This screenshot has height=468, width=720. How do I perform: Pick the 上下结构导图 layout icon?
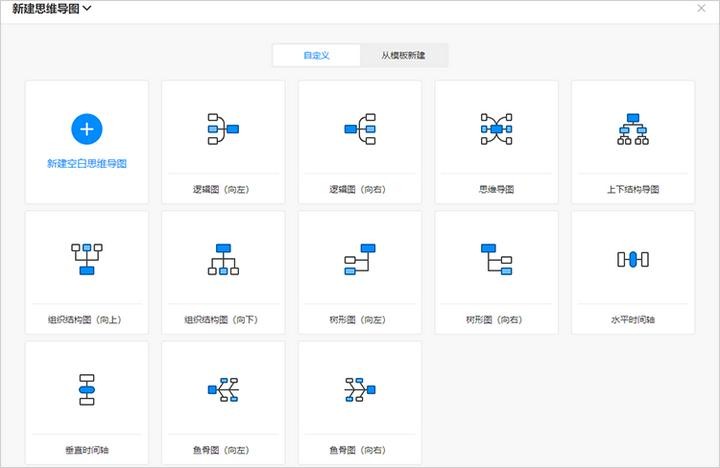(x=633, y=129)
